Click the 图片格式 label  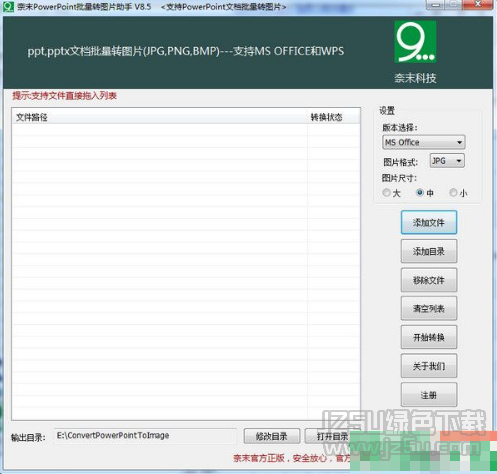[x=400, y=162]
